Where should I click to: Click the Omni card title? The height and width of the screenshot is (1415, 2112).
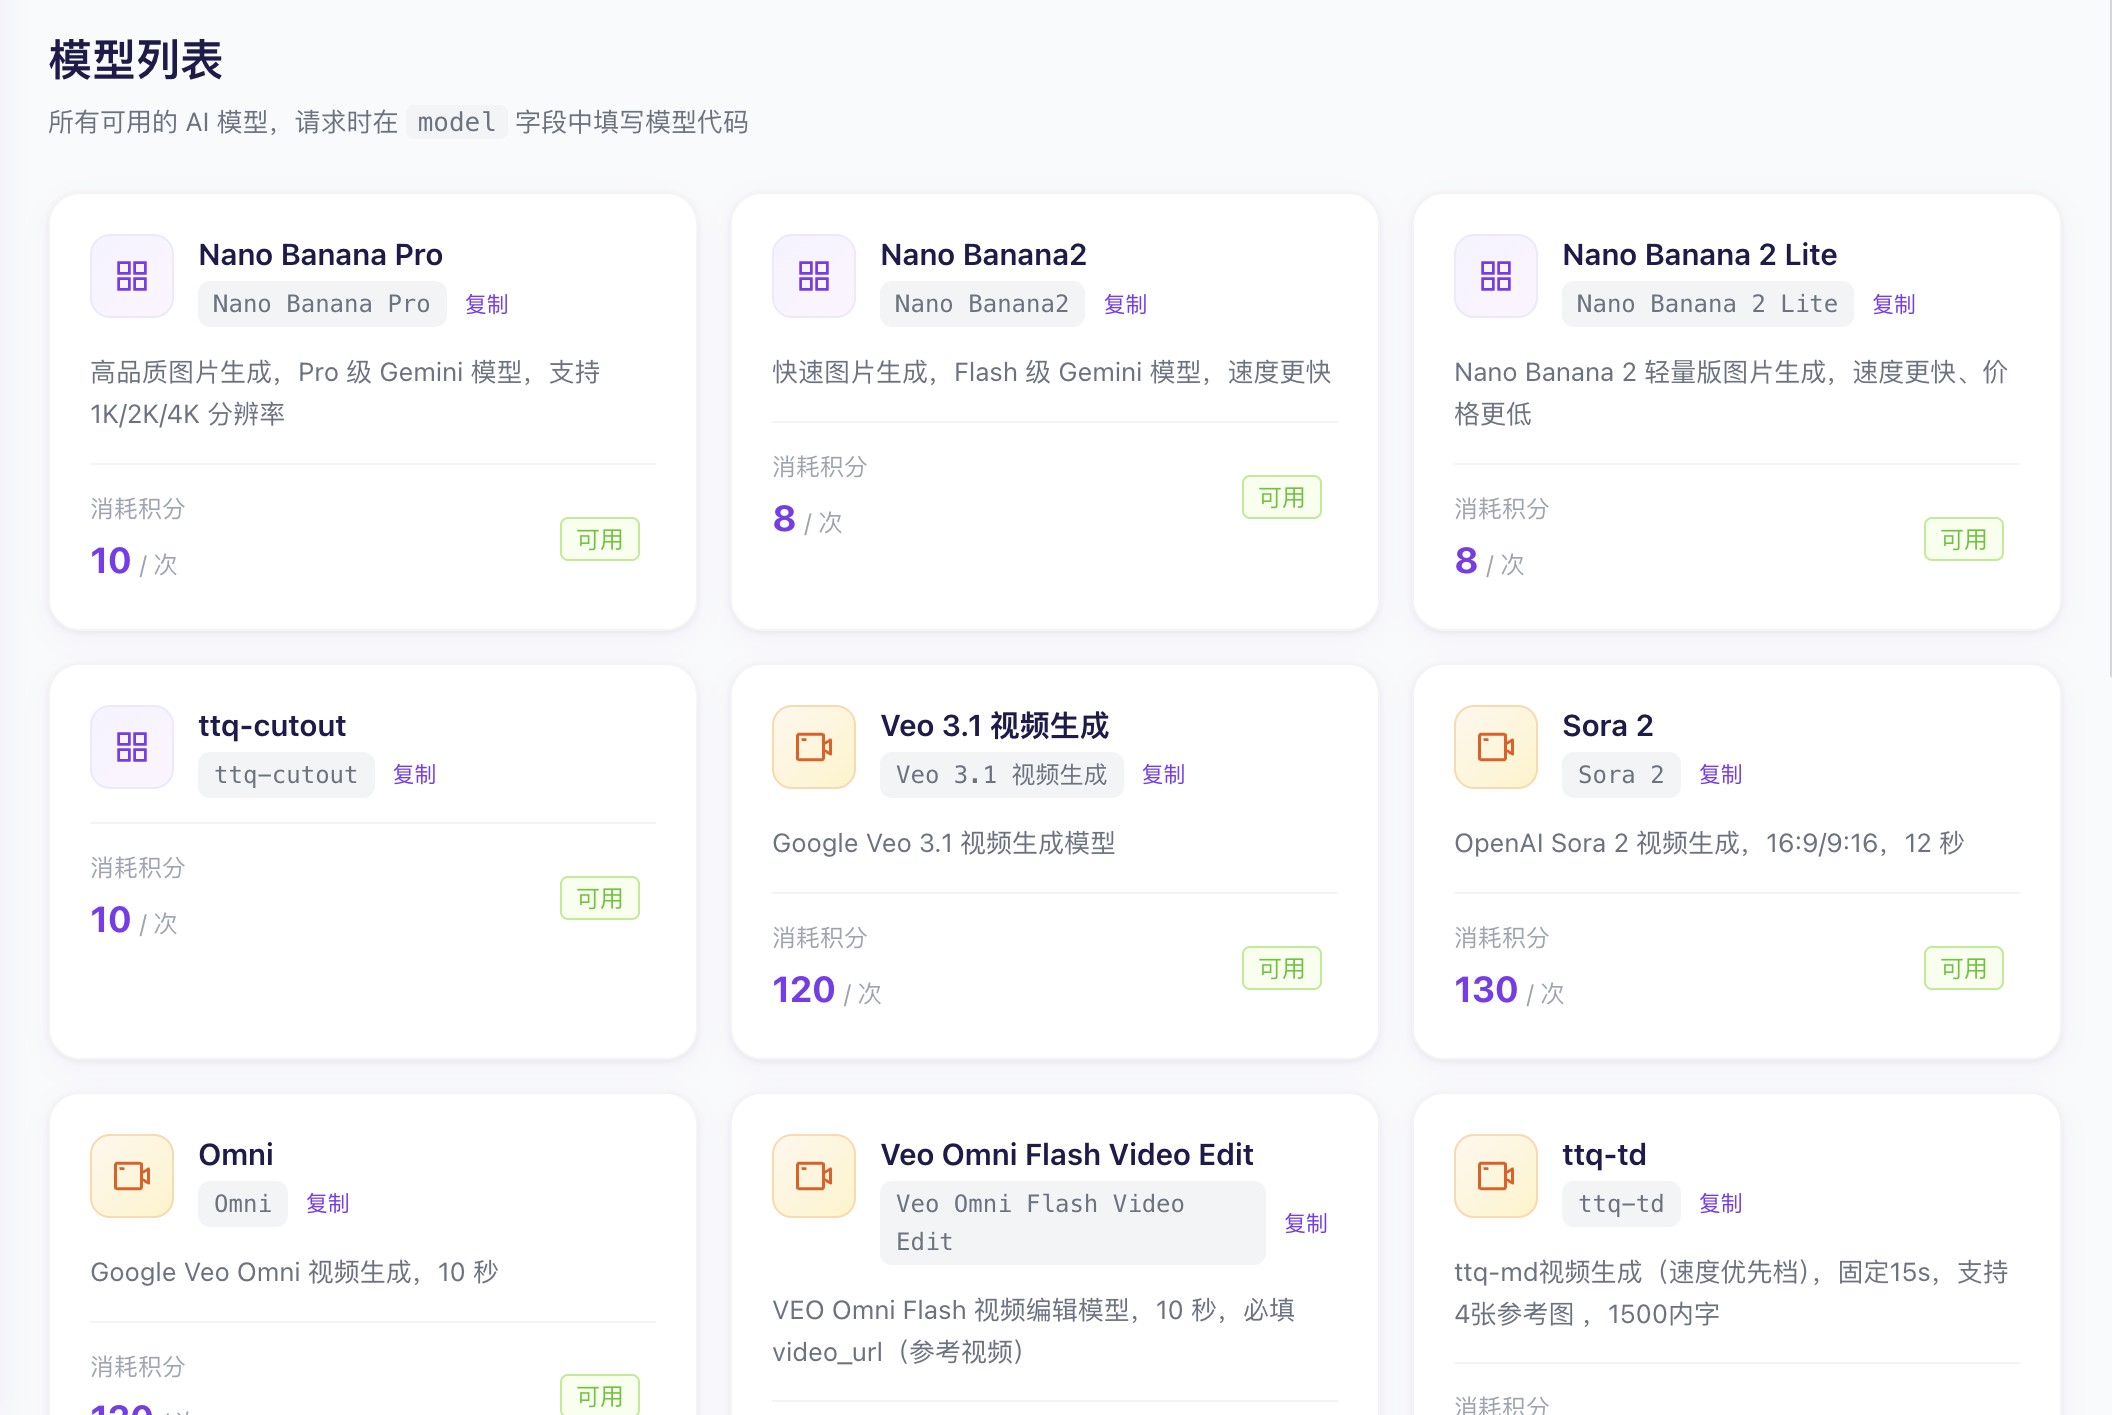pyautogui.click(x=236, y=1155)
